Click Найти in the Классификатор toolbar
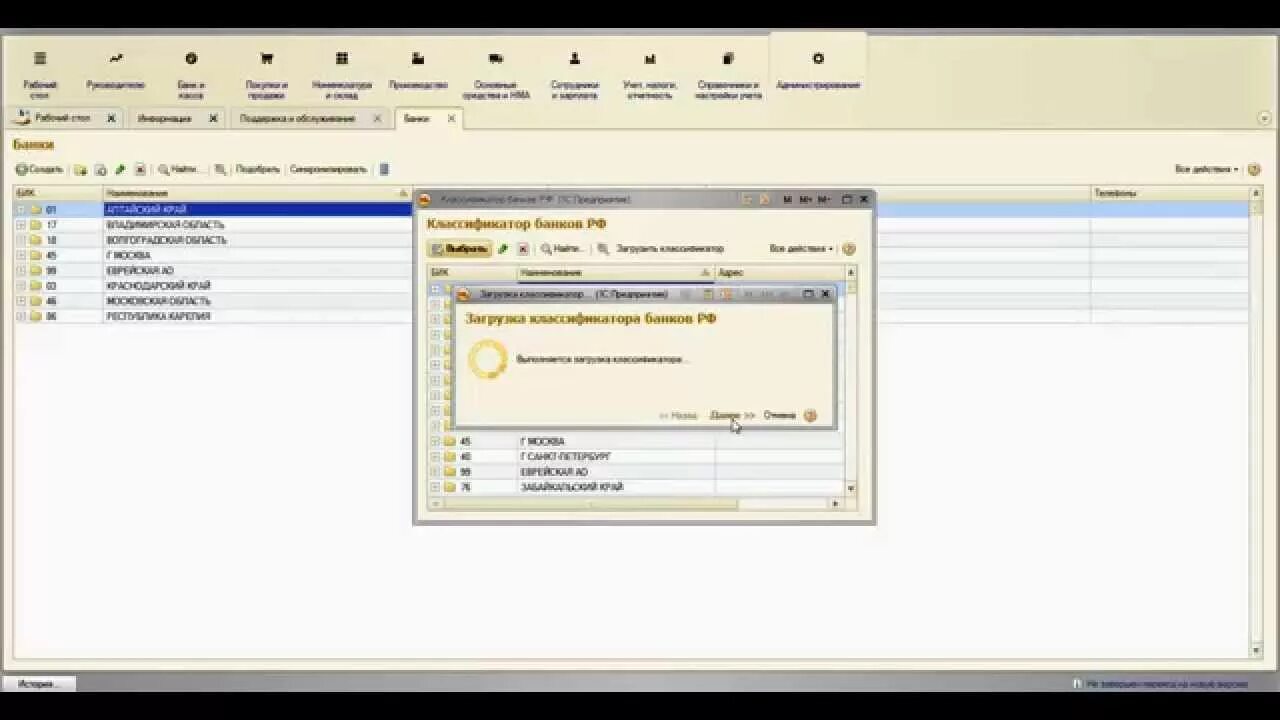The image size is (1280, 720). coord(563,249)
